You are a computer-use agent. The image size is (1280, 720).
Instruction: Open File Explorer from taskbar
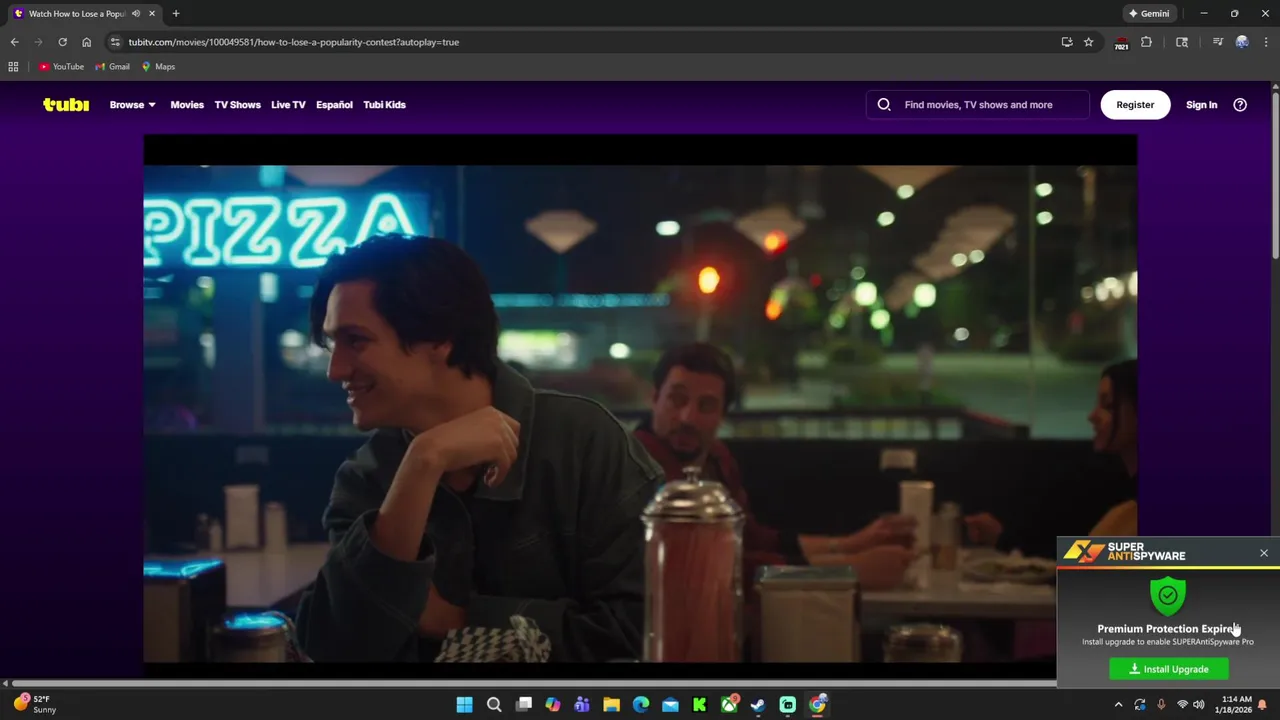pos(611,704)
